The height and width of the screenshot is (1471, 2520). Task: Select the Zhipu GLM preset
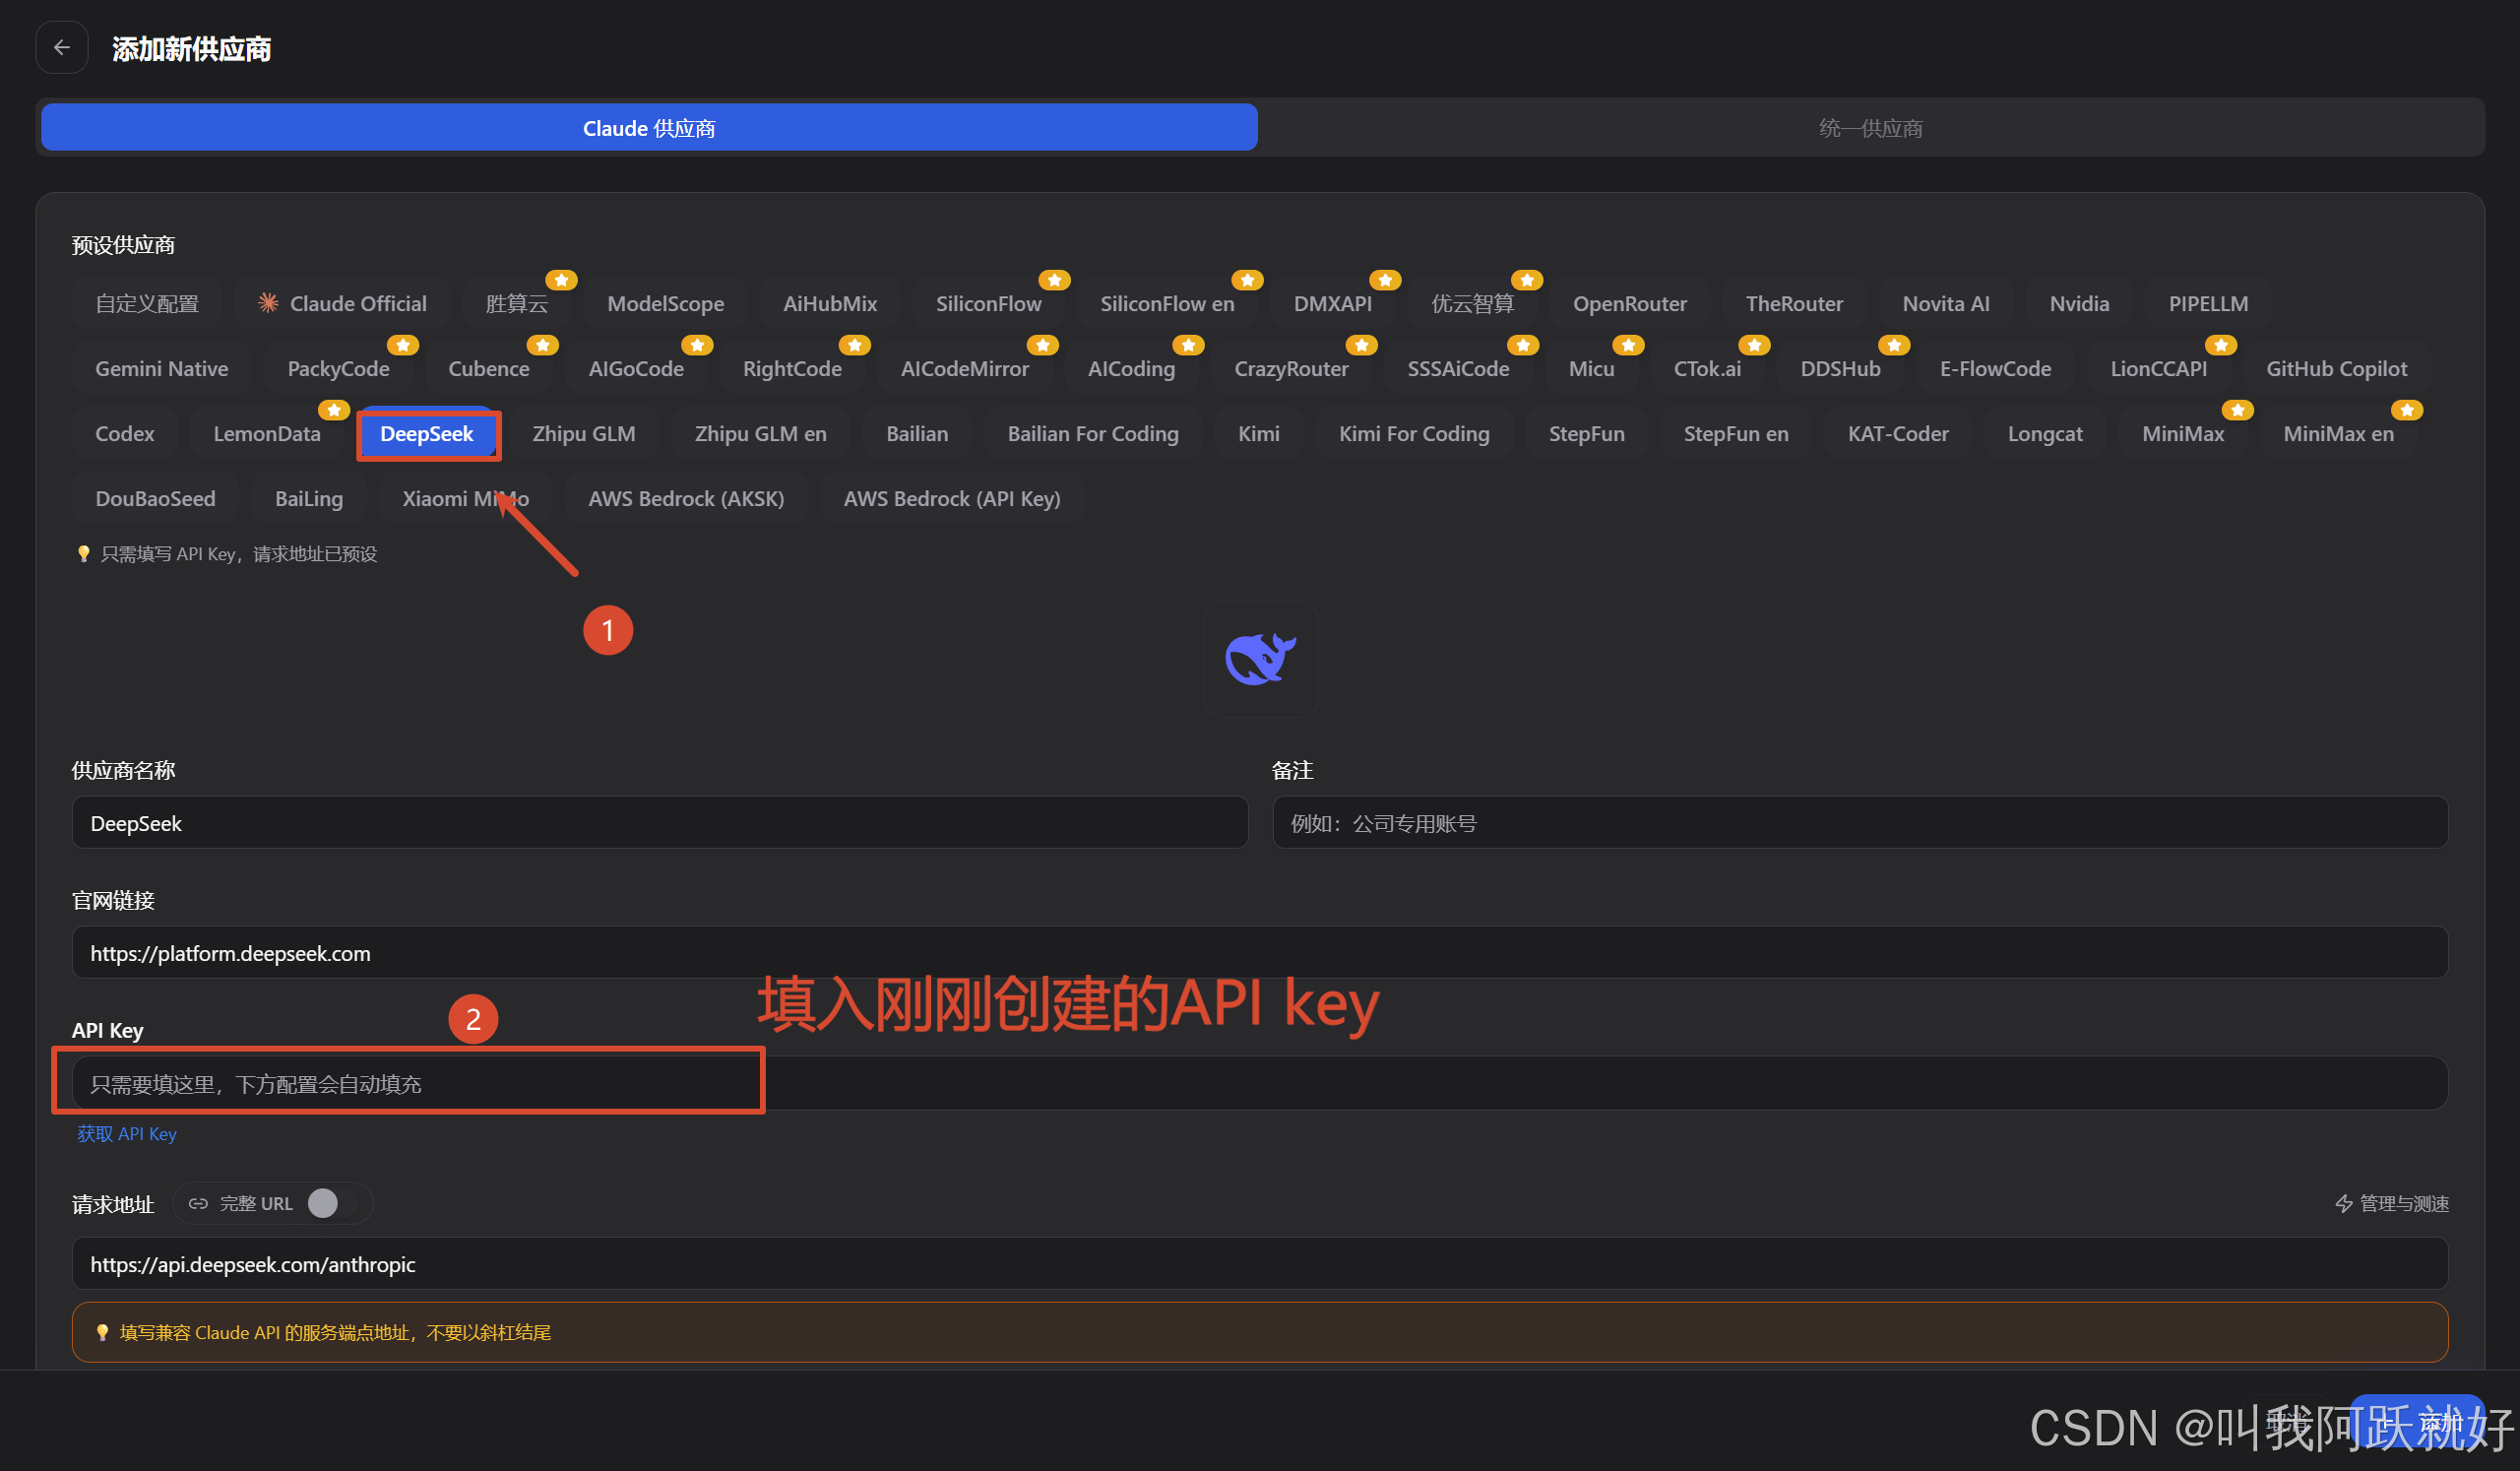click(584, 433)
